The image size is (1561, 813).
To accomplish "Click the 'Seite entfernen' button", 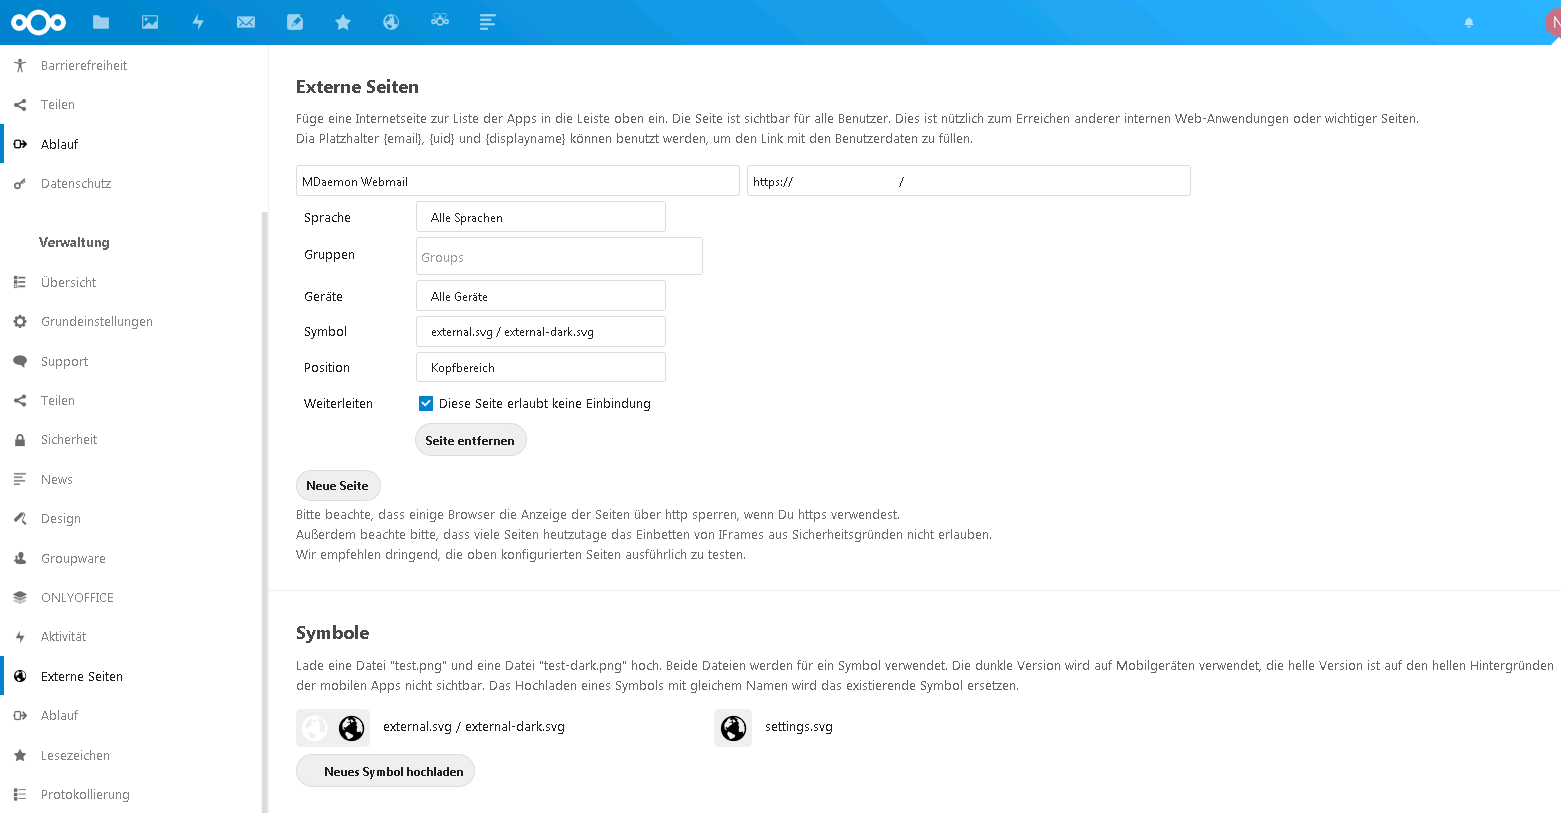I will tap(470, 441).
